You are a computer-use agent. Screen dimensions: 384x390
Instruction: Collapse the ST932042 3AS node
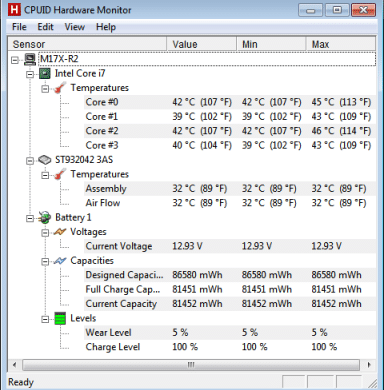(30, 161)
